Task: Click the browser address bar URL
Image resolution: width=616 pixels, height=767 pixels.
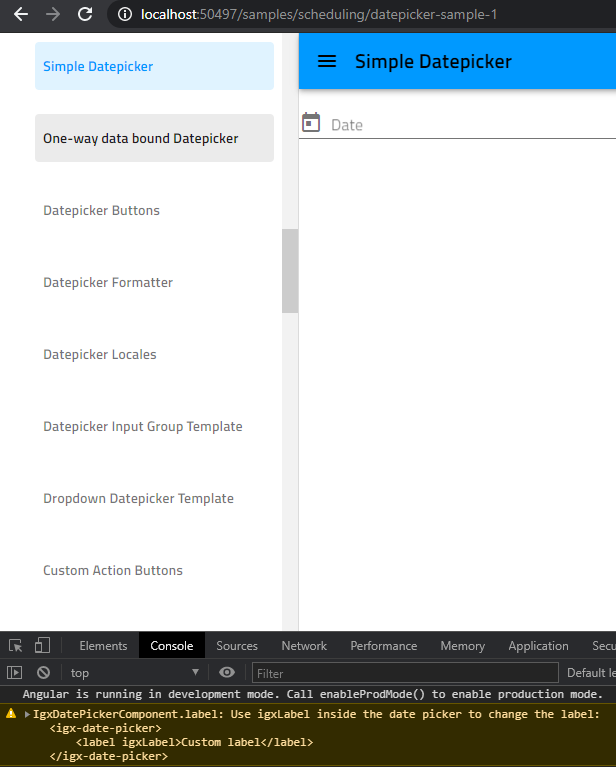Action: click(x=319, y=15)
